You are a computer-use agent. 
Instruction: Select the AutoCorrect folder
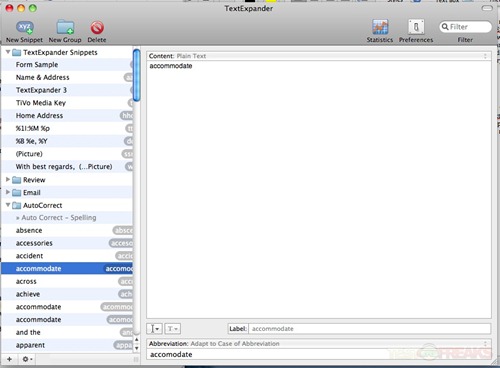(x=67, y=205)
